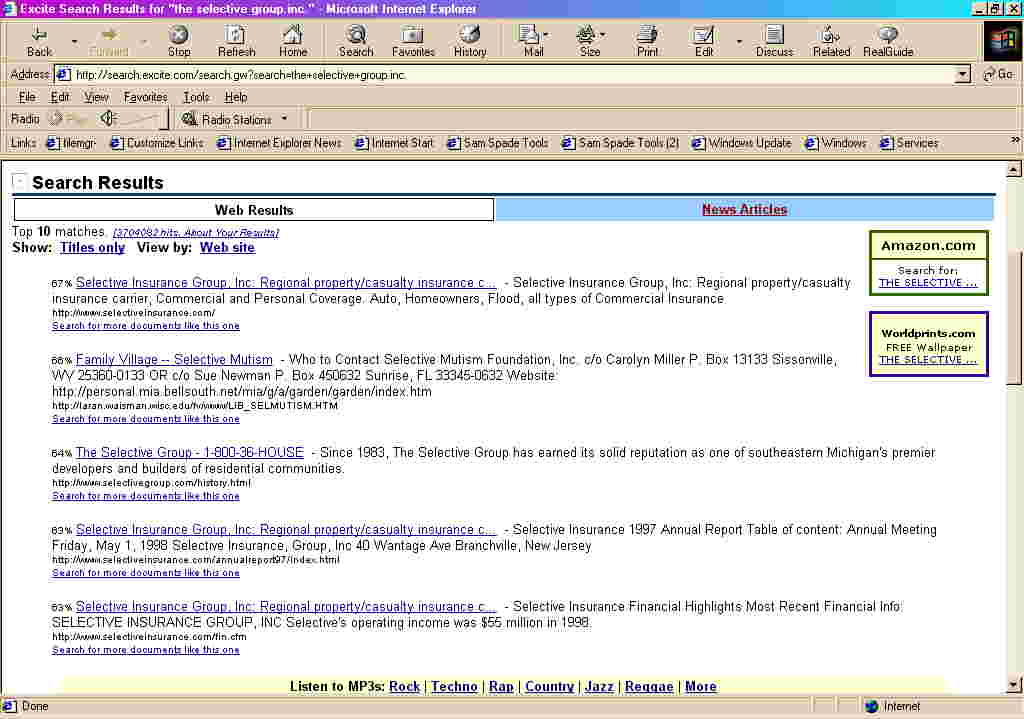This screenshot has height=719, width=1024.
Task: Open the Tools menu
Action: click(x=196, y=97)
